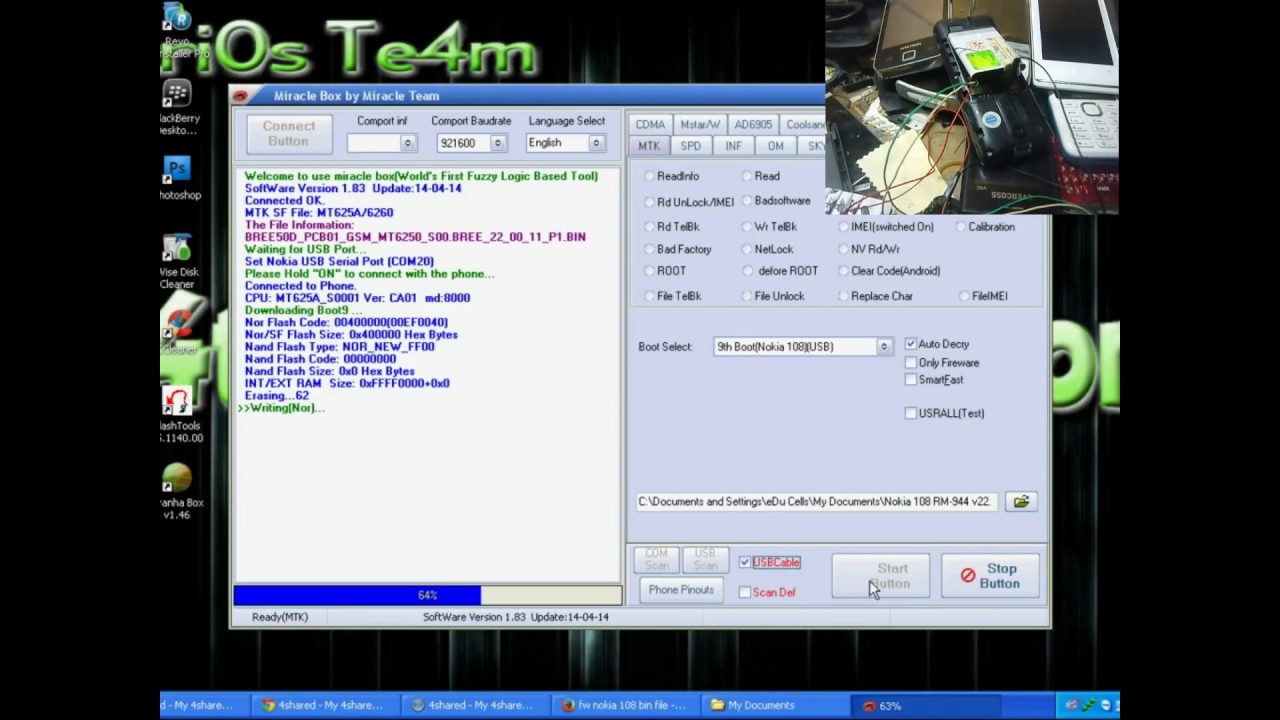Select the Bad Factory radio option
Screen dimensions: 1280x720
coord(678,249)
